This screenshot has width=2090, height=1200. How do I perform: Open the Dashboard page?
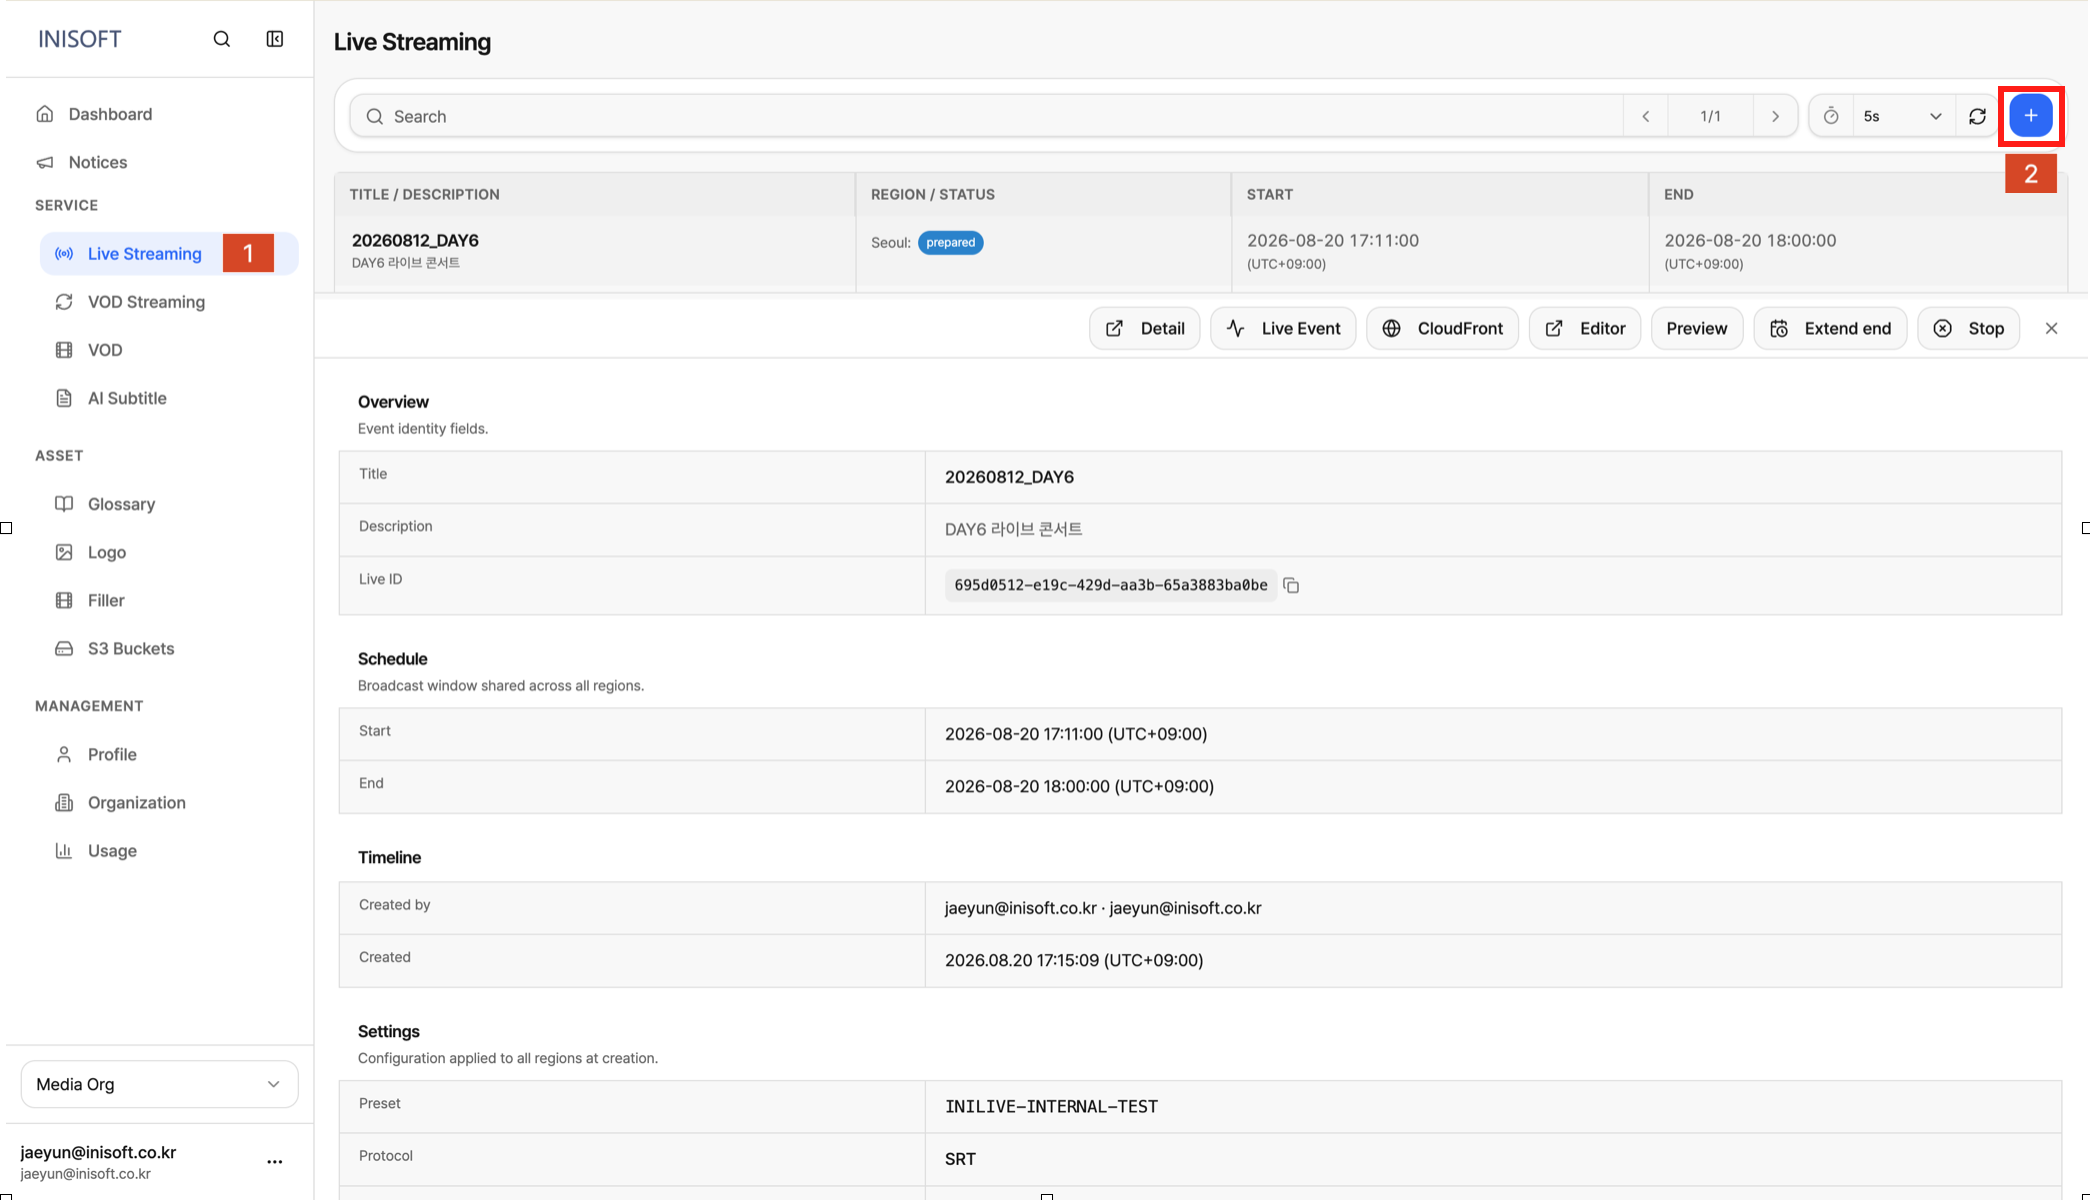point(110,114)
